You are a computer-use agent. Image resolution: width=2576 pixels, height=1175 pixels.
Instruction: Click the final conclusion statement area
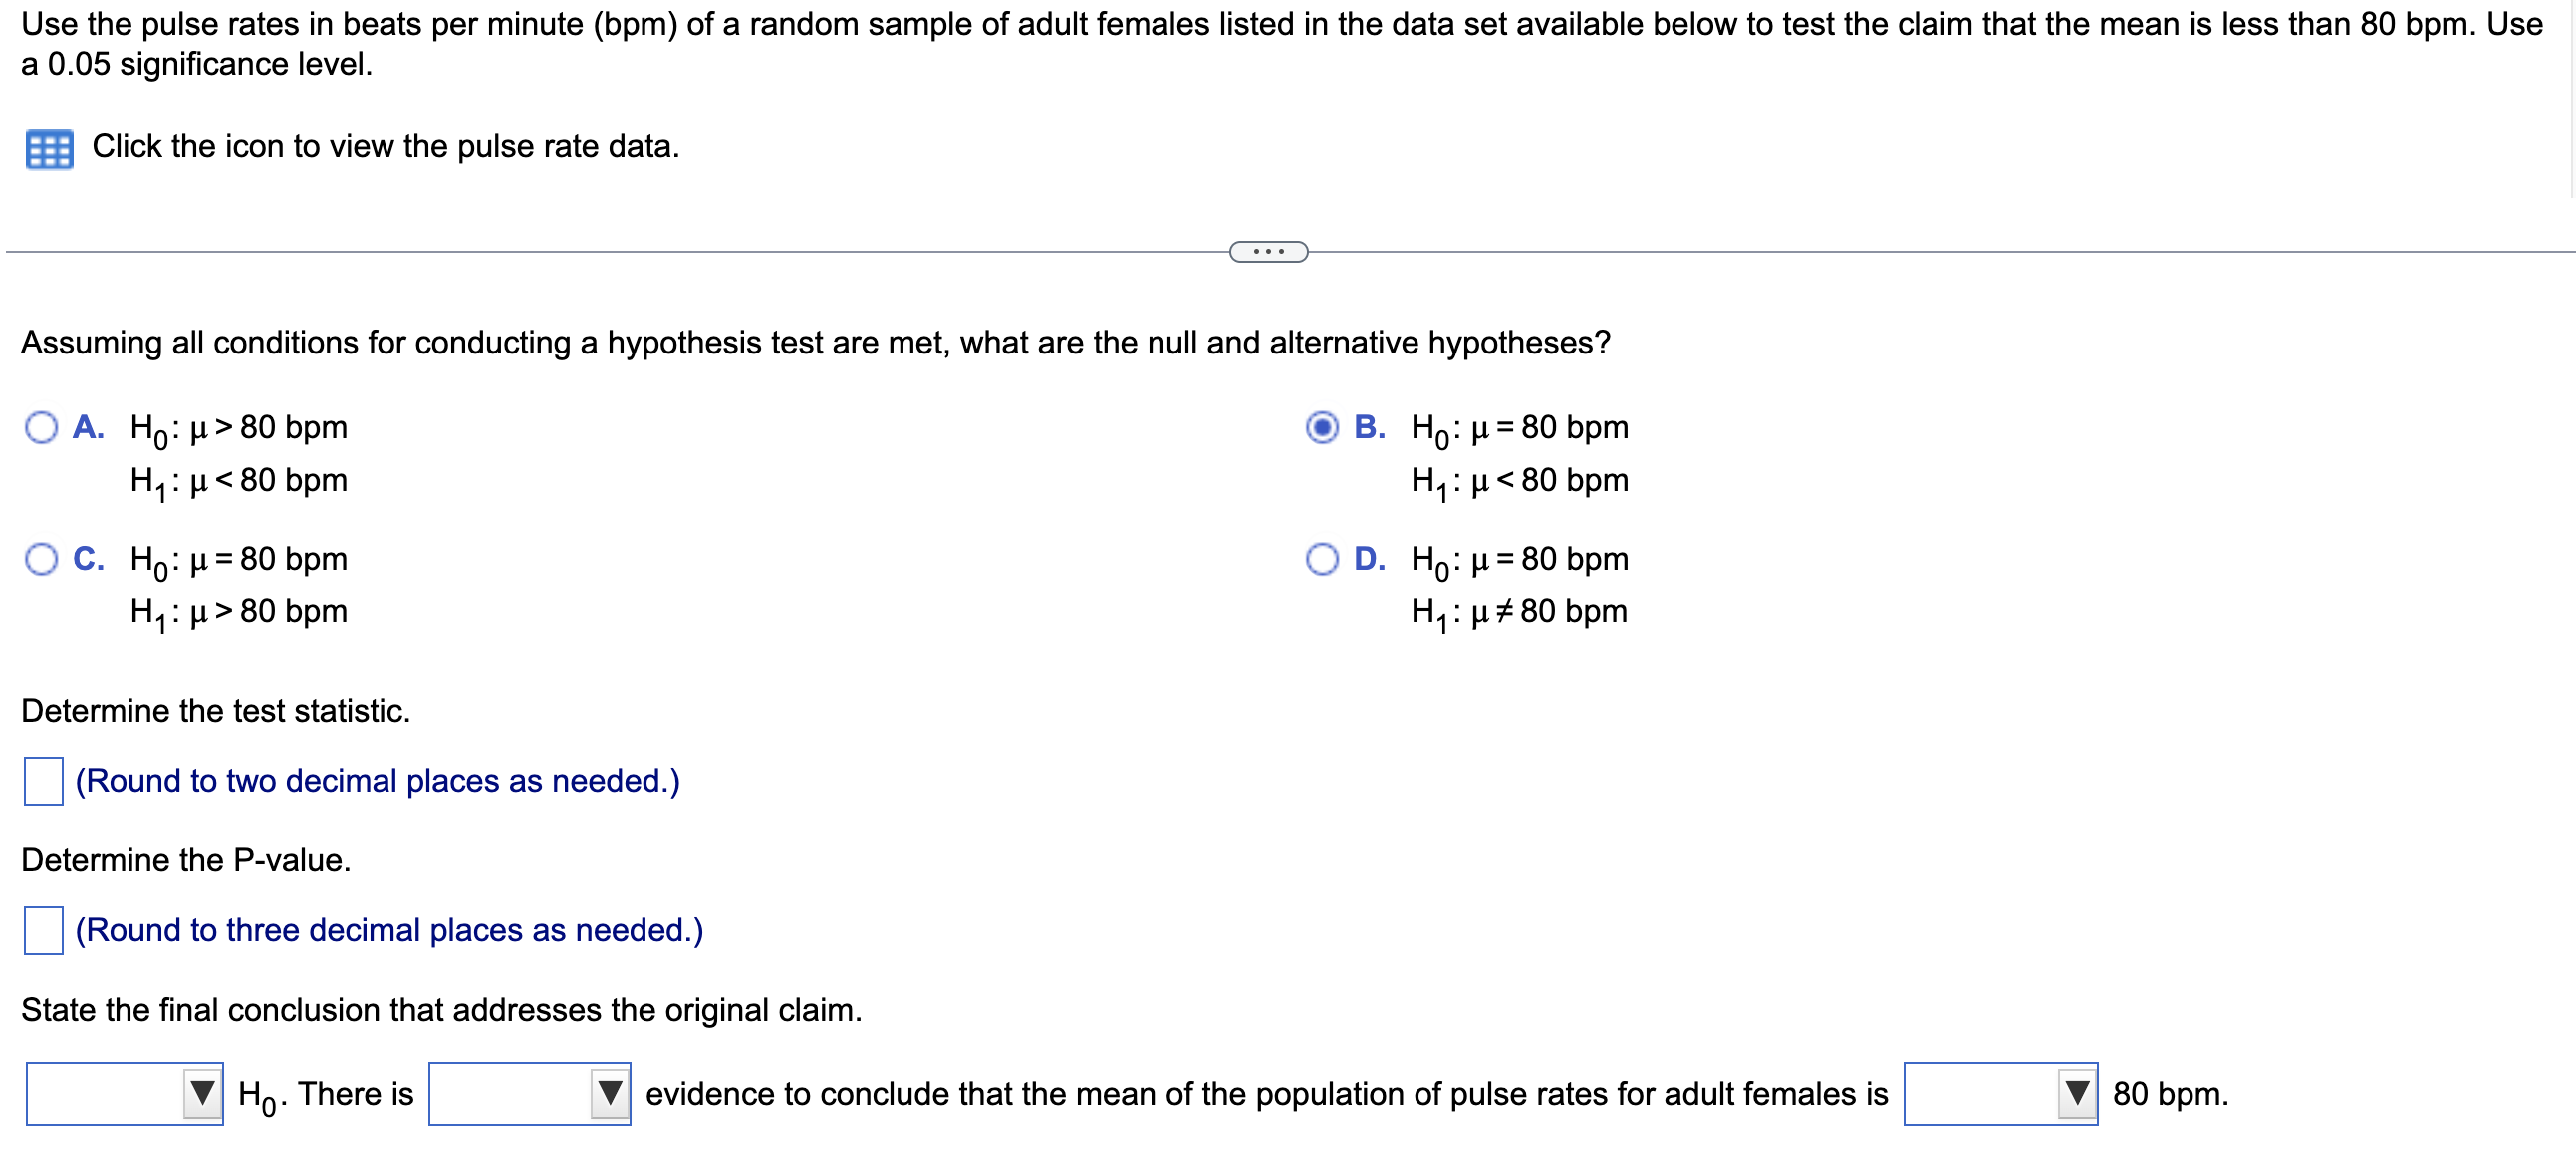click(442, 1010)
